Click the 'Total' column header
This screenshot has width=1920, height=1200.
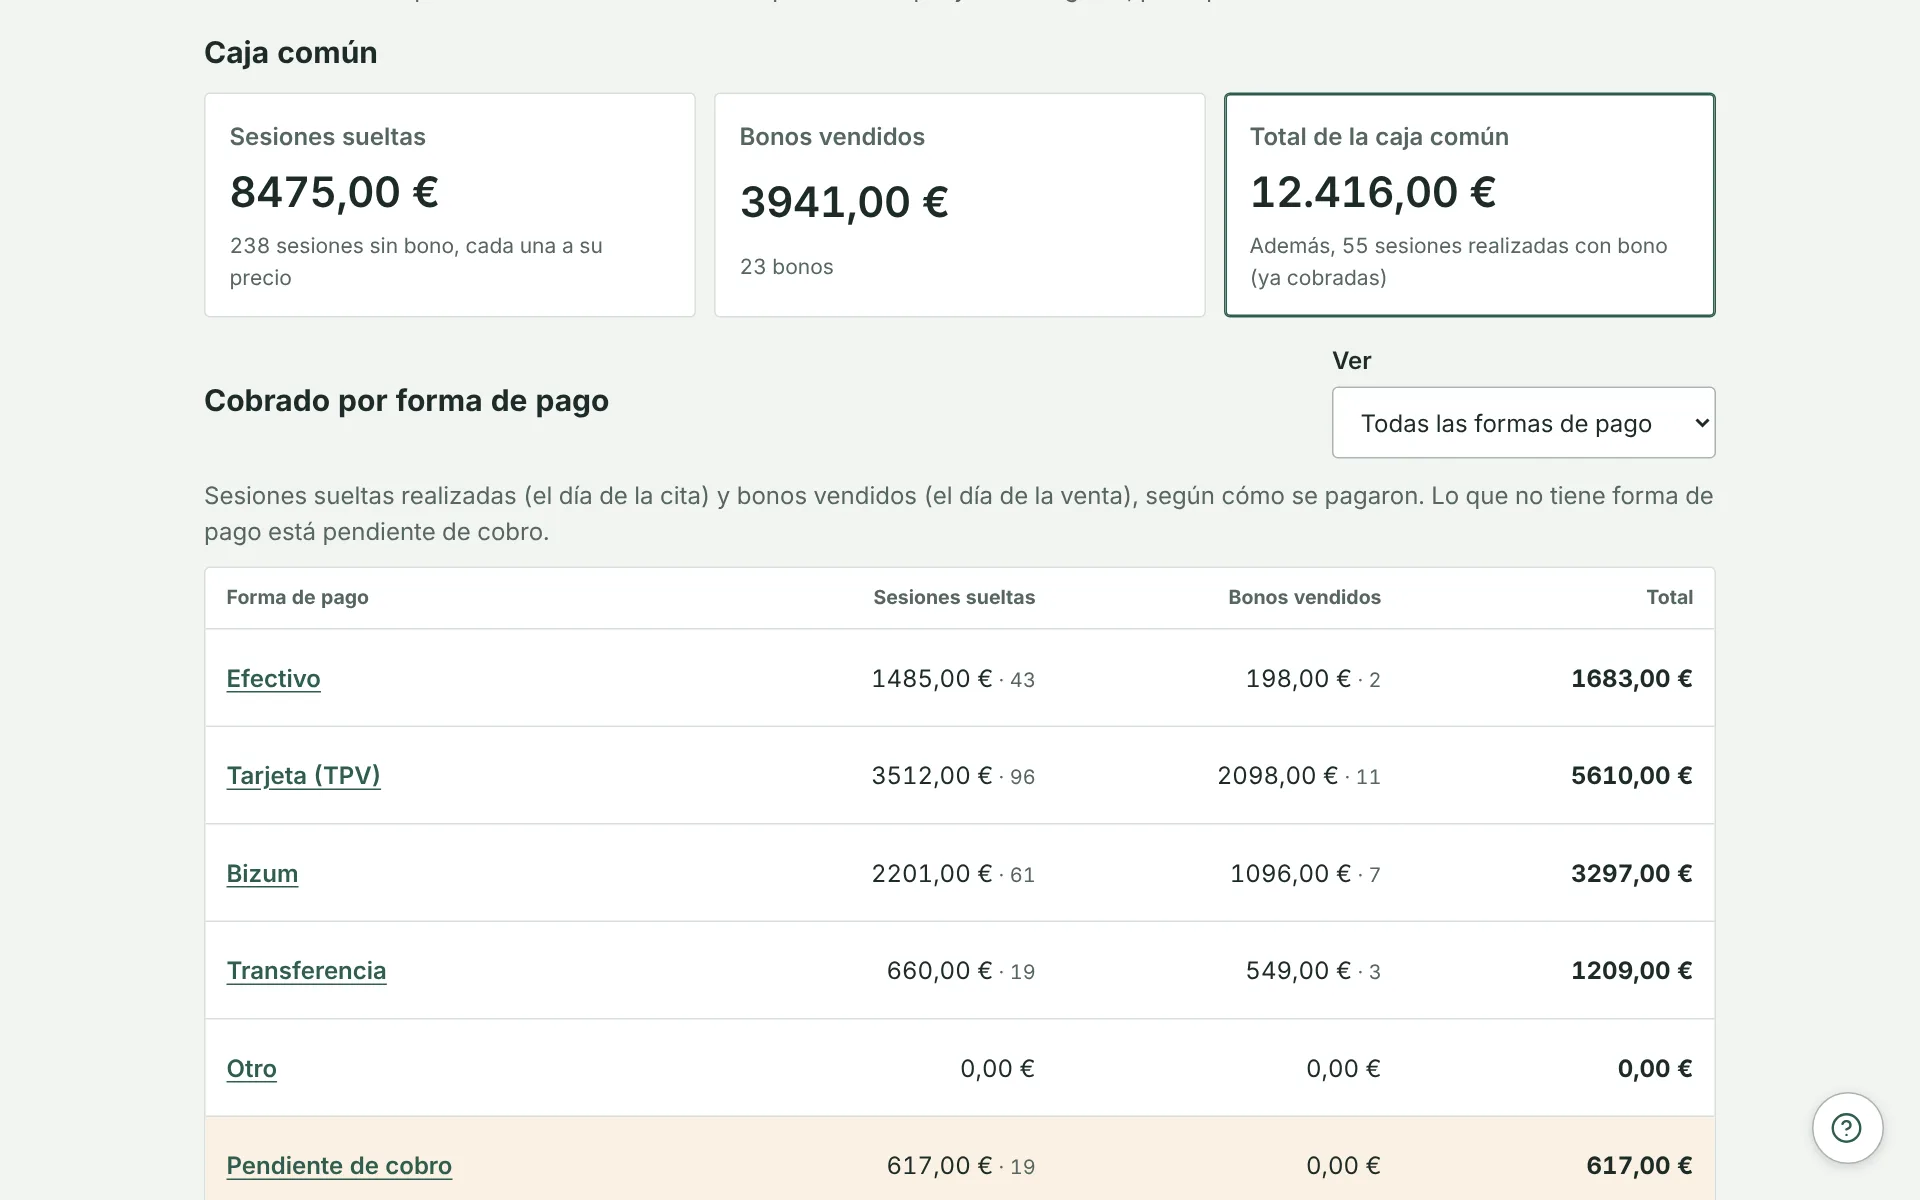1669,597
